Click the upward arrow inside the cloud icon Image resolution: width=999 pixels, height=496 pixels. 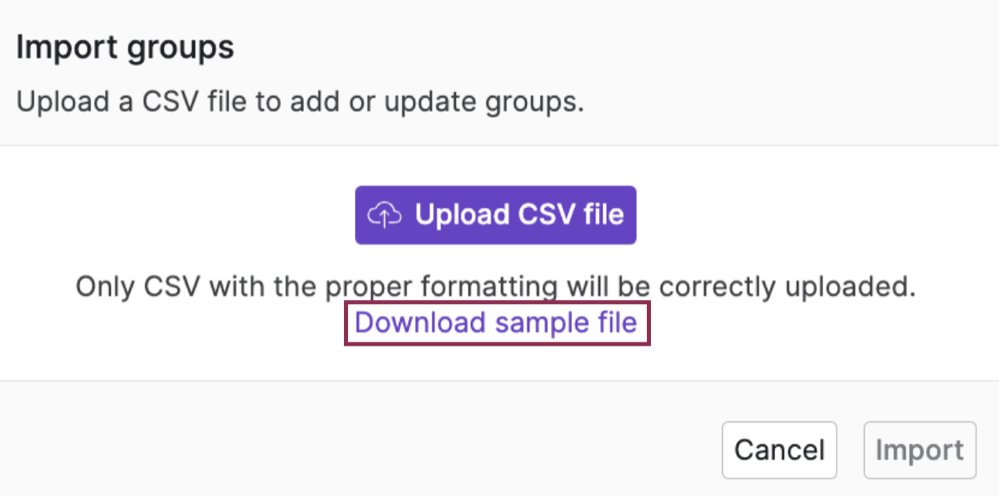[384, 218]
